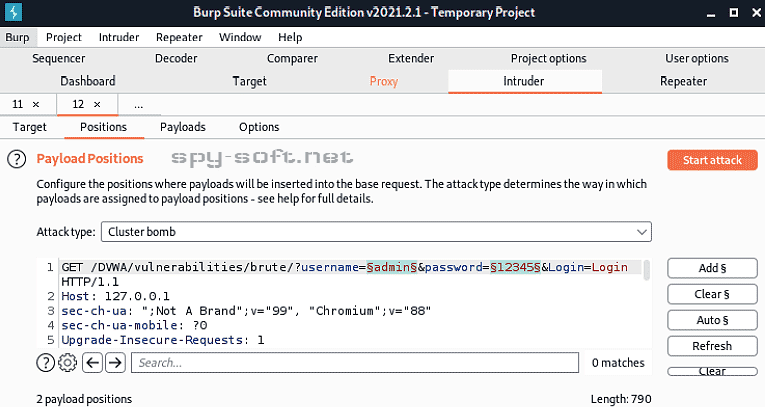Open a new attack tab via the … tab

click(138, 104)
